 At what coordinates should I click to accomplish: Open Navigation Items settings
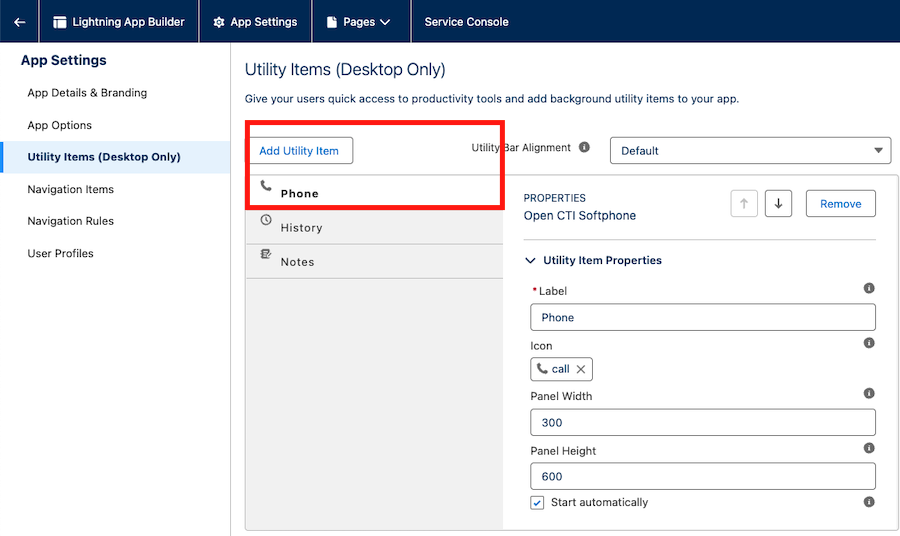point(70,189)
